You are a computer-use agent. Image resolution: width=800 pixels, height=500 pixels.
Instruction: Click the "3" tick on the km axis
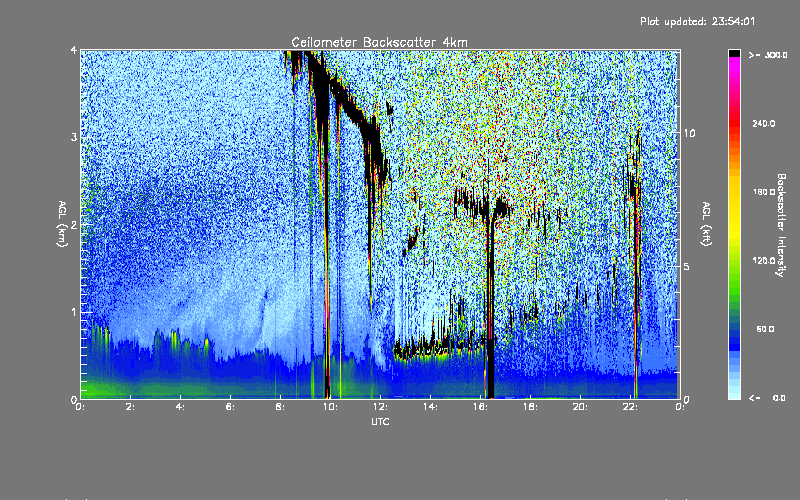point(74,137)
